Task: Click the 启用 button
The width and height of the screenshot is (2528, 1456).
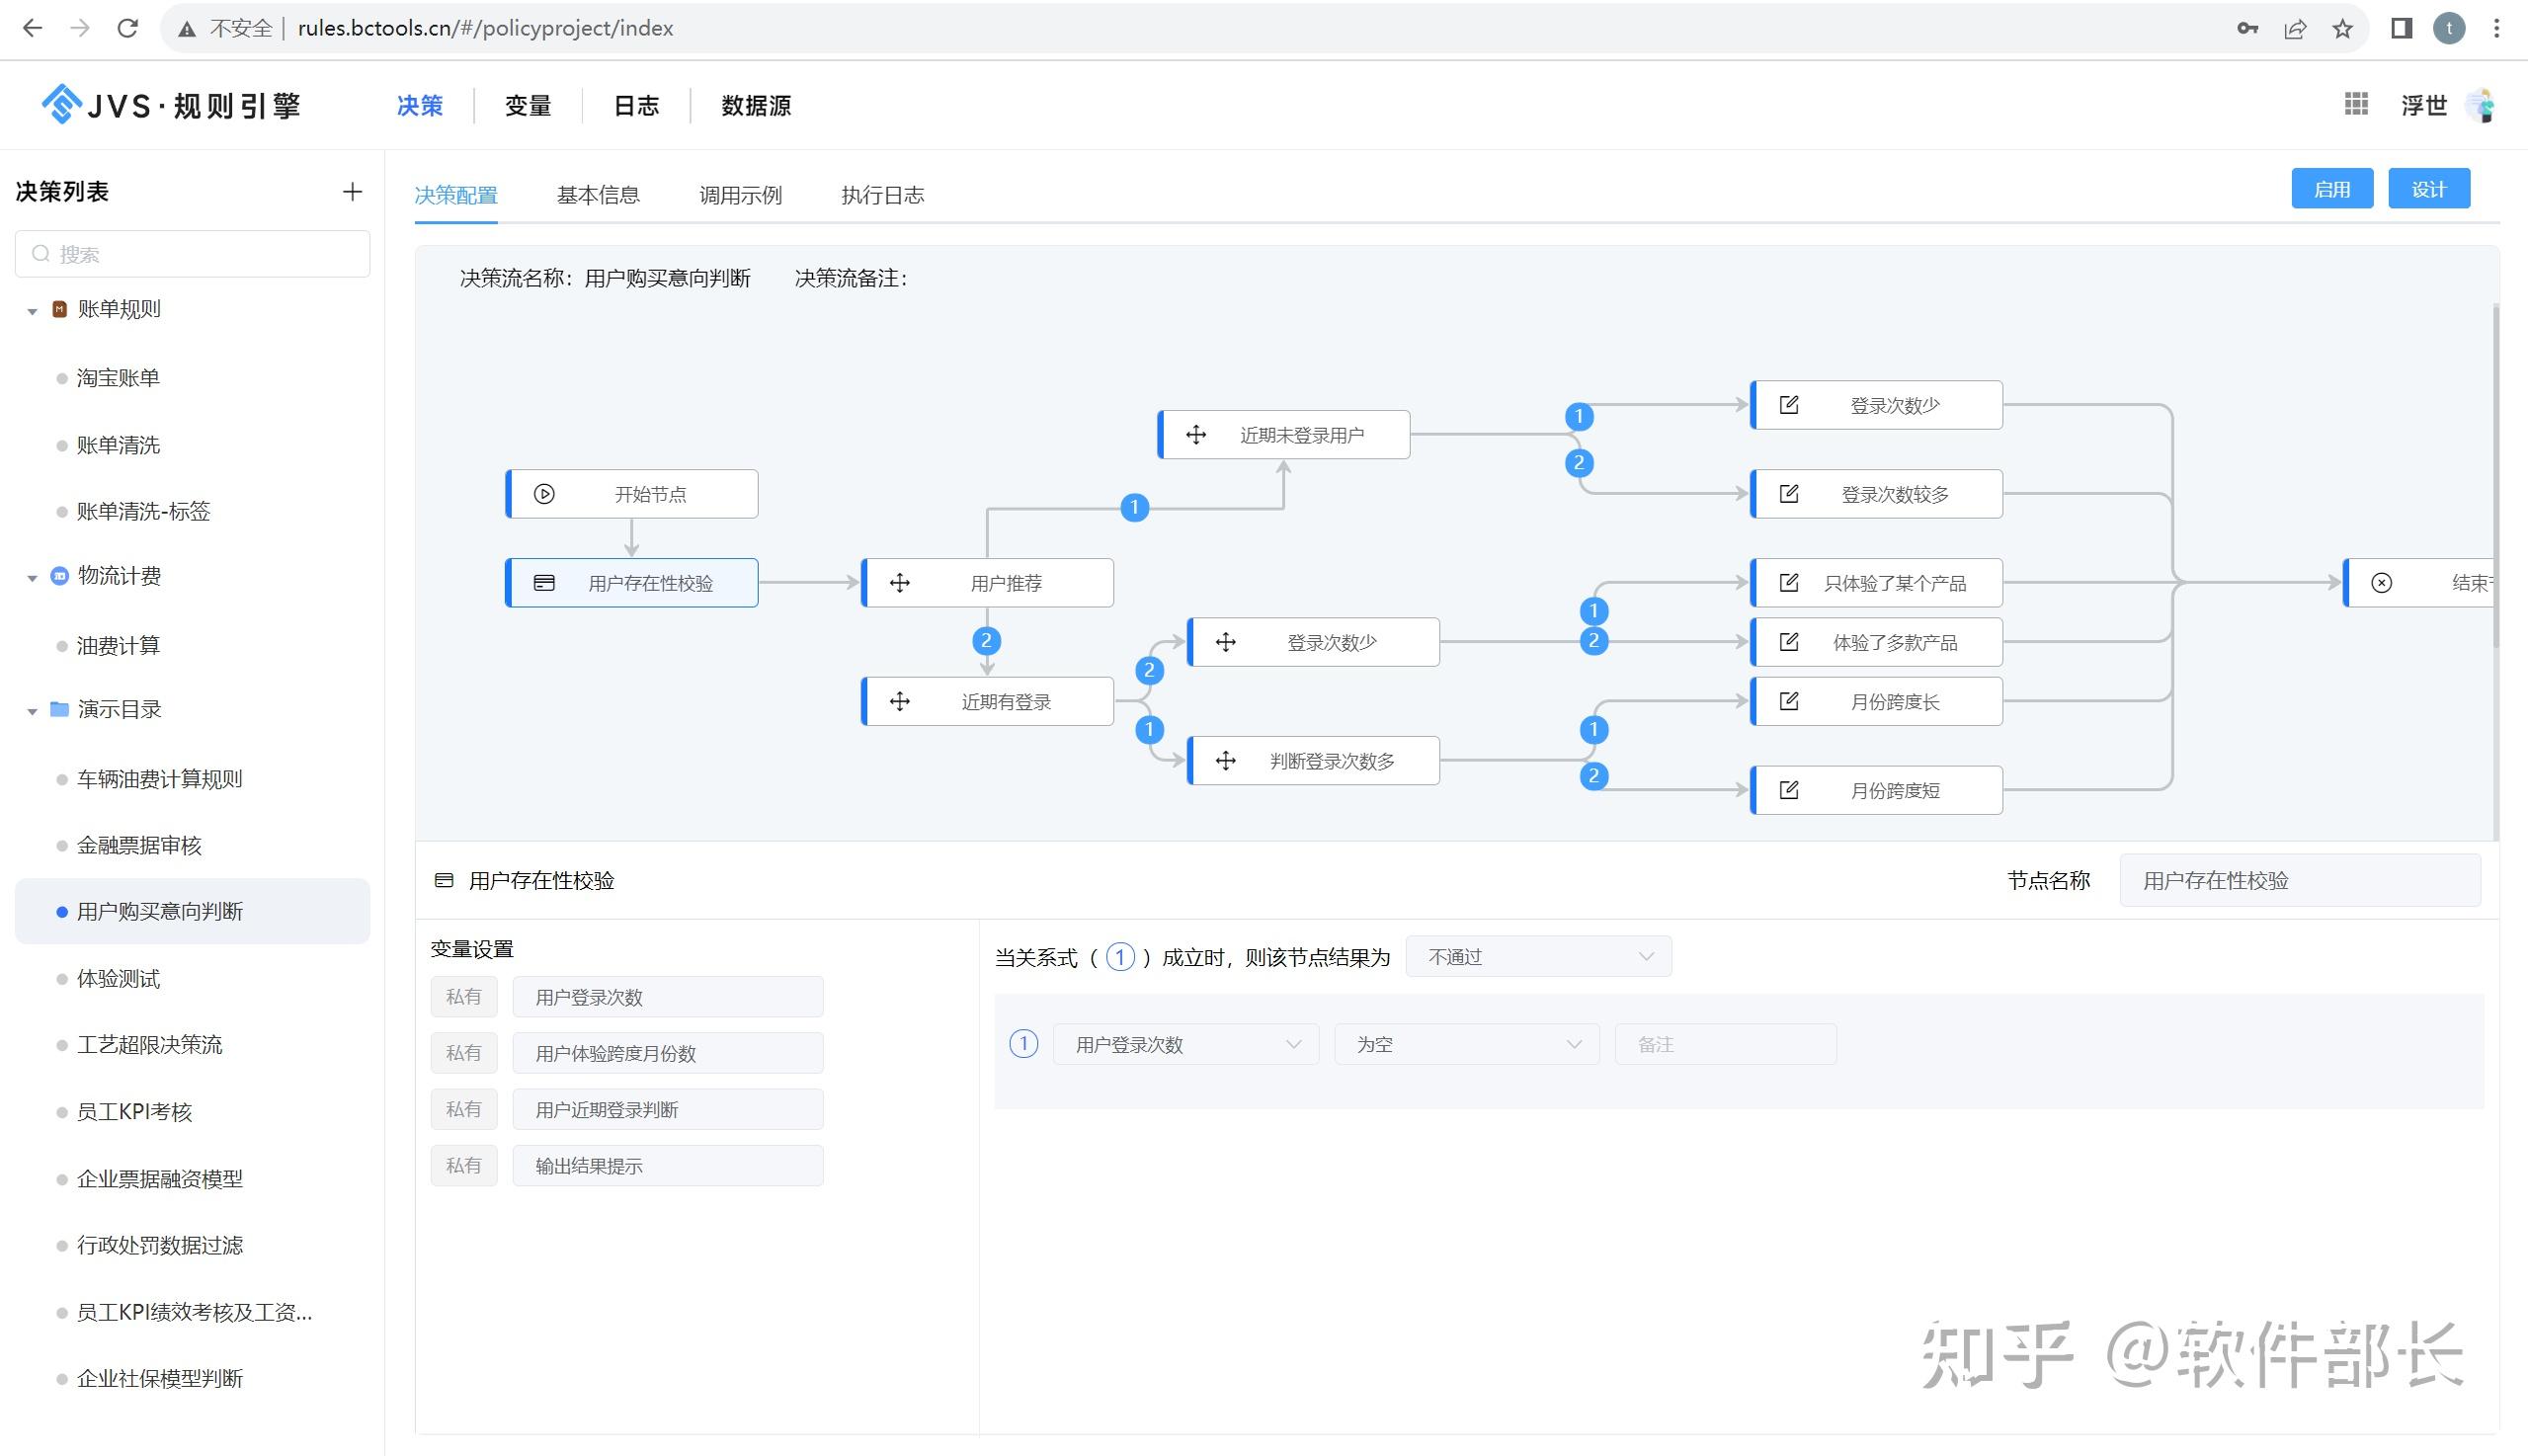Action: (x=2333, y=188)
